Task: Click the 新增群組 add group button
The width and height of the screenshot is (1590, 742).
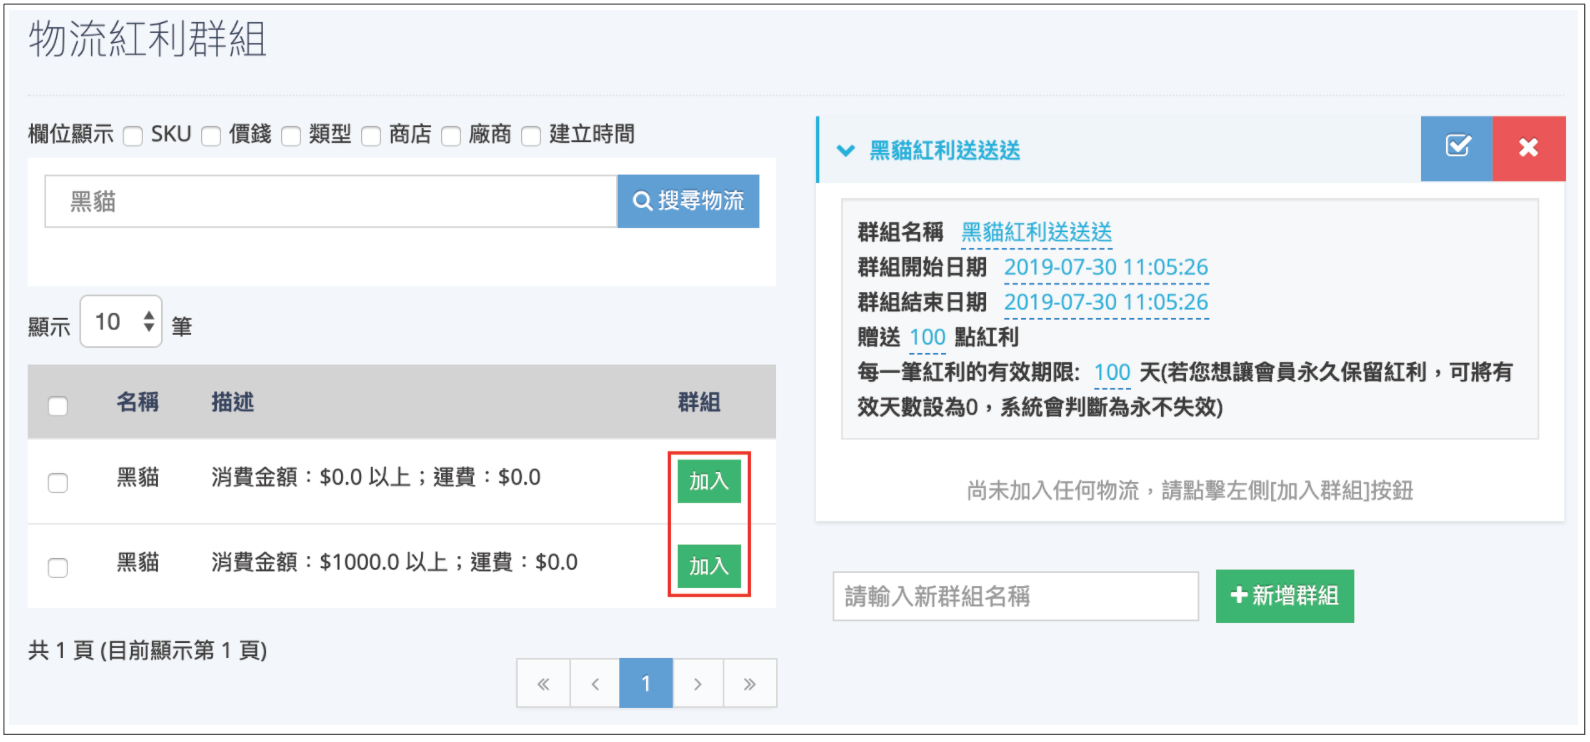Action: (1285, 596)
